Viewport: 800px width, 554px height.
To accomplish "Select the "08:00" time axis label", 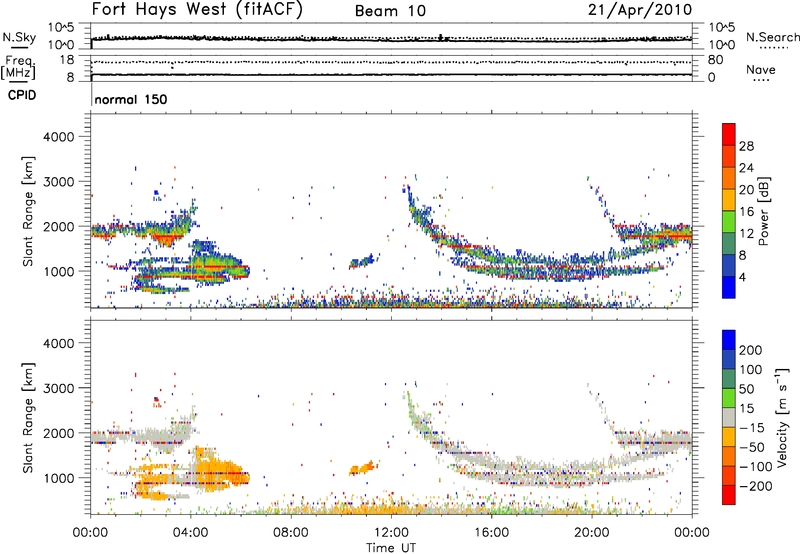I will pos(291,533).
